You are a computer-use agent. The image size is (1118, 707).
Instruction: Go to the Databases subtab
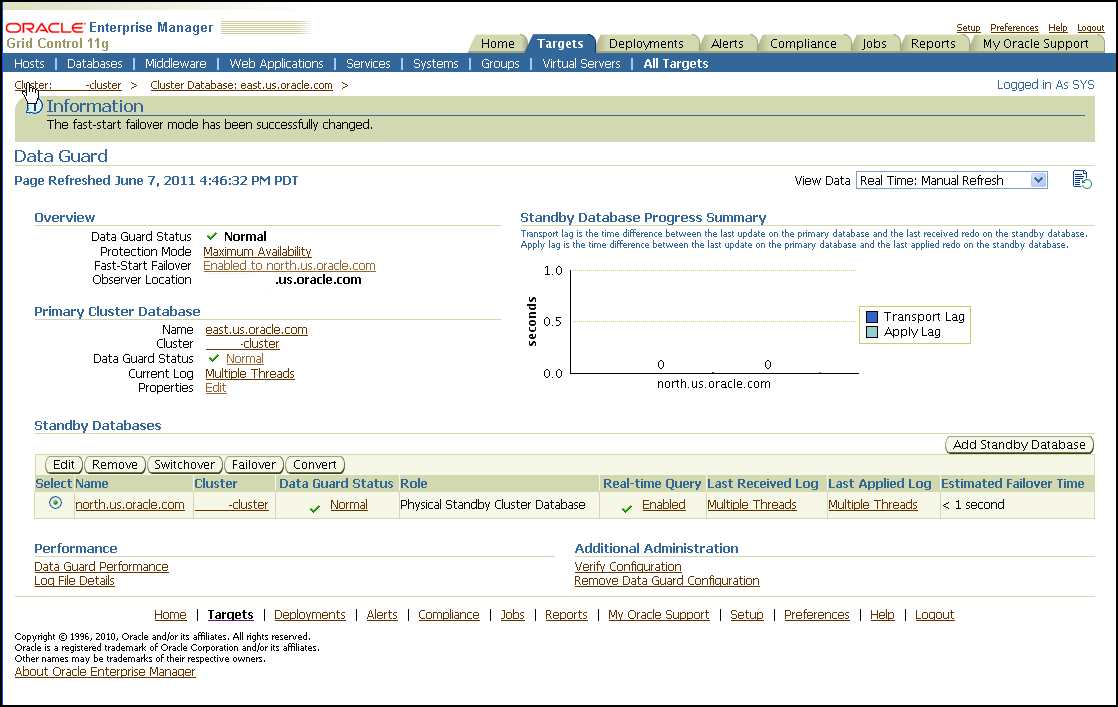tap(94, 63)
